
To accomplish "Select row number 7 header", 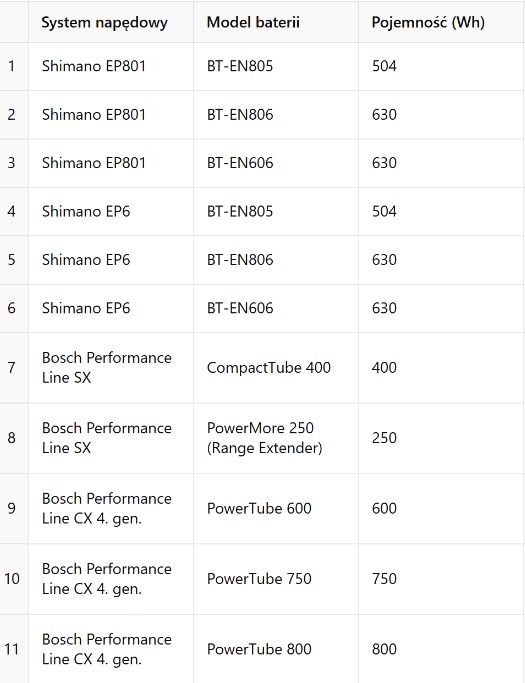I will (x=14, y=368).
